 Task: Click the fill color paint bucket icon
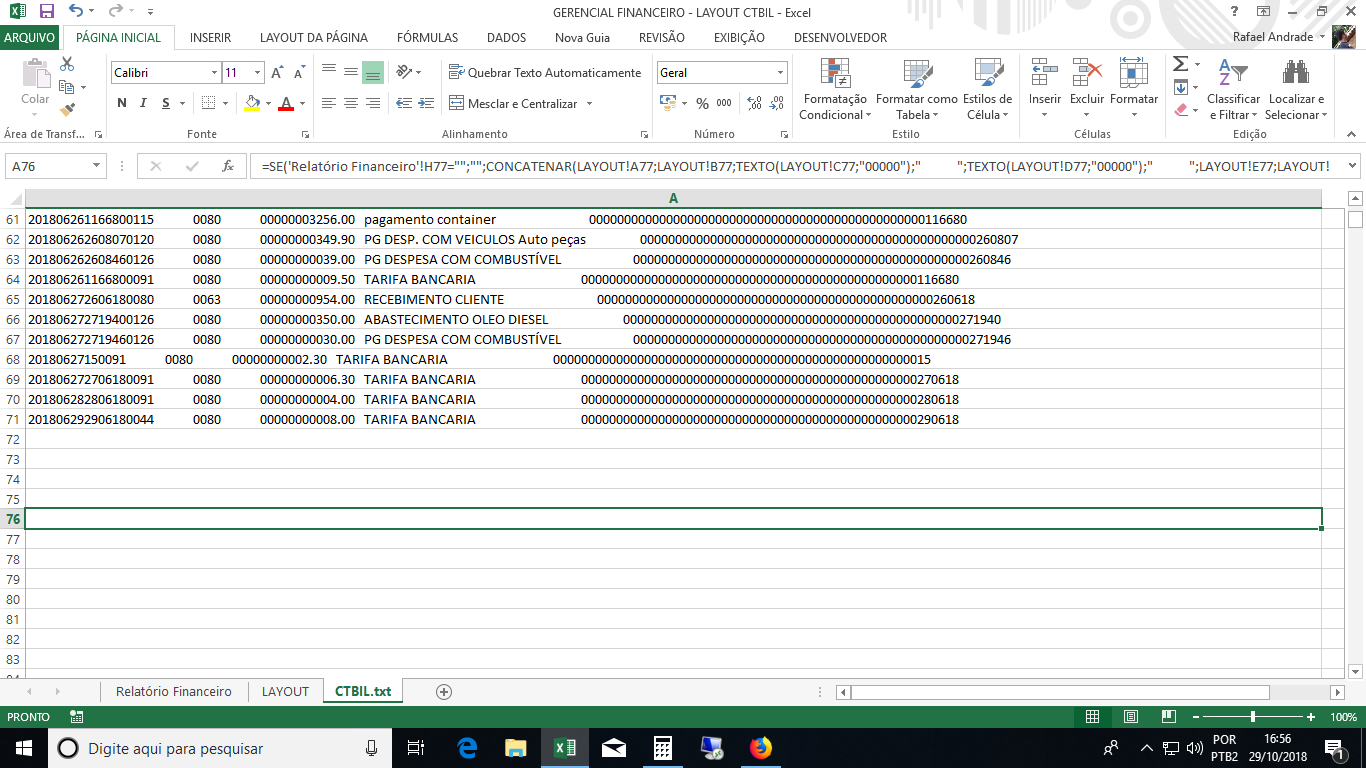(x=252, y=103)
